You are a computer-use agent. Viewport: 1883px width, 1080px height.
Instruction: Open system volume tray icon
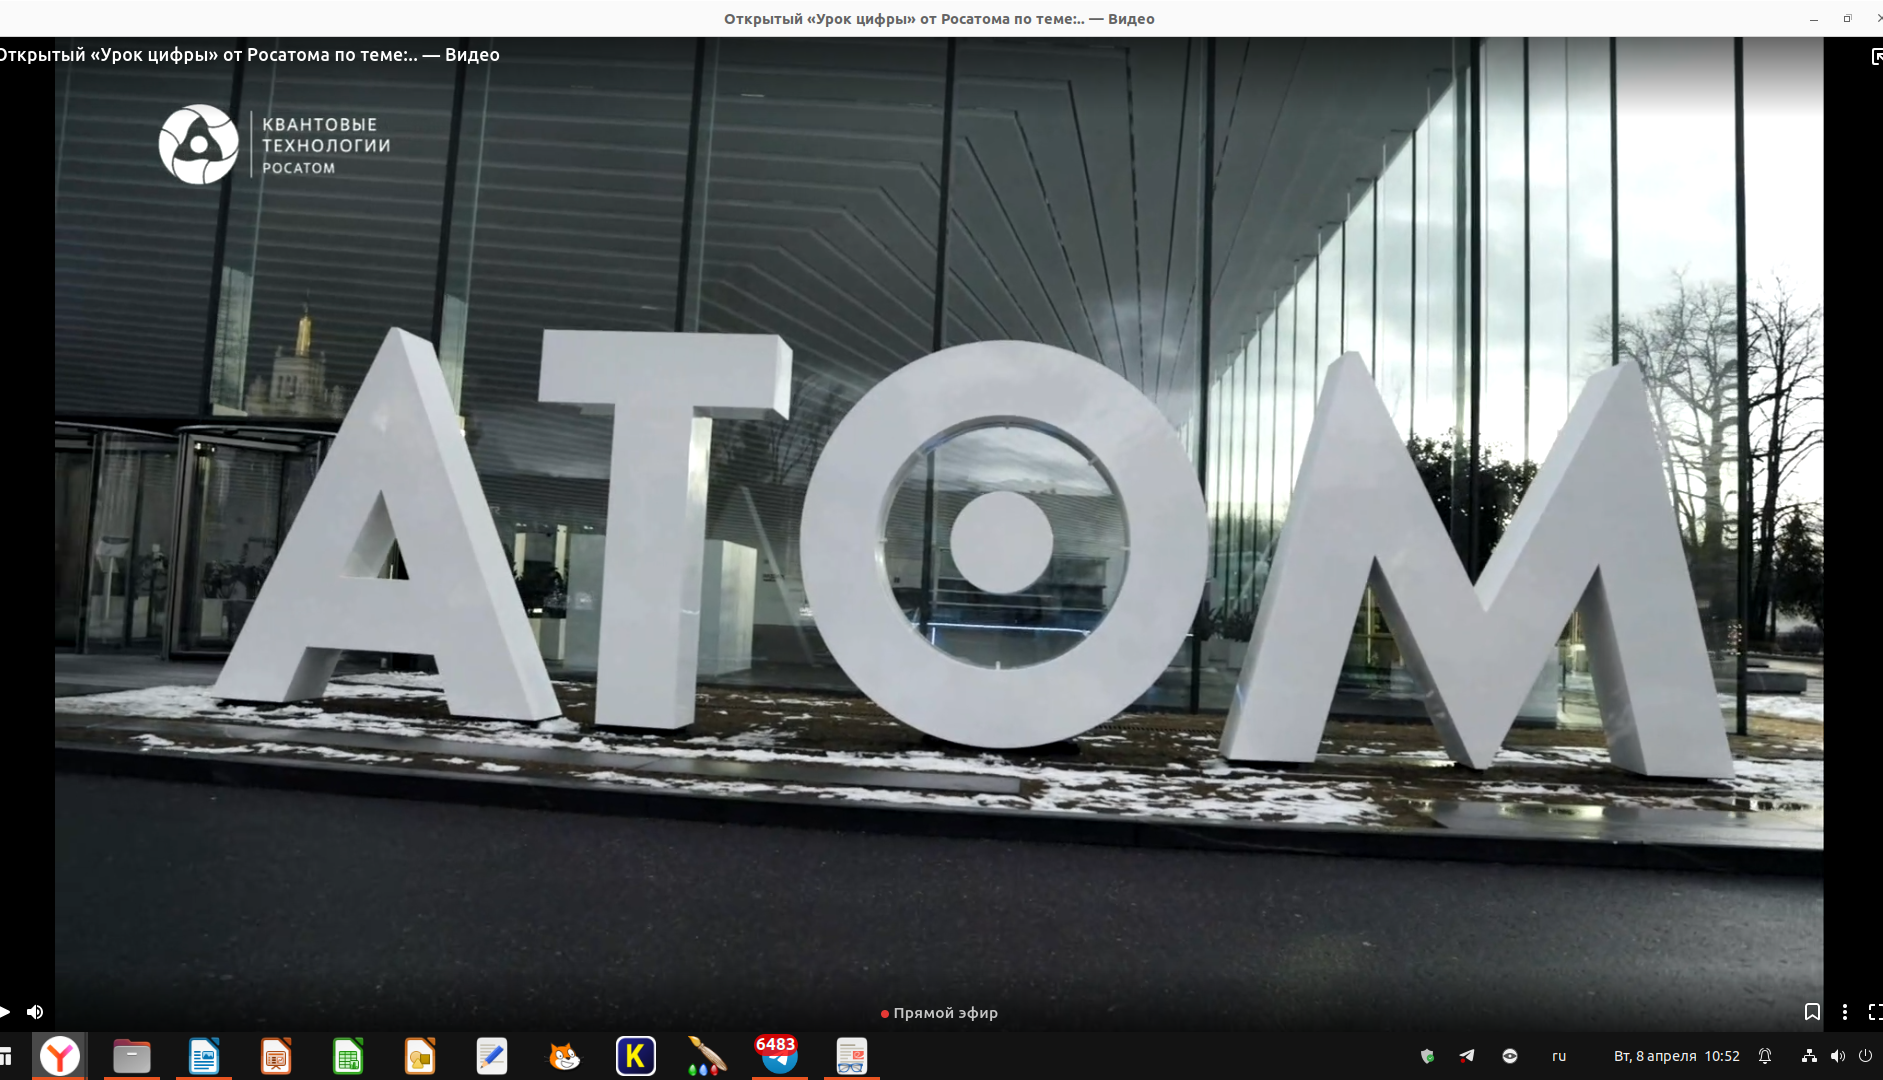click(x=1838, y=1056)
